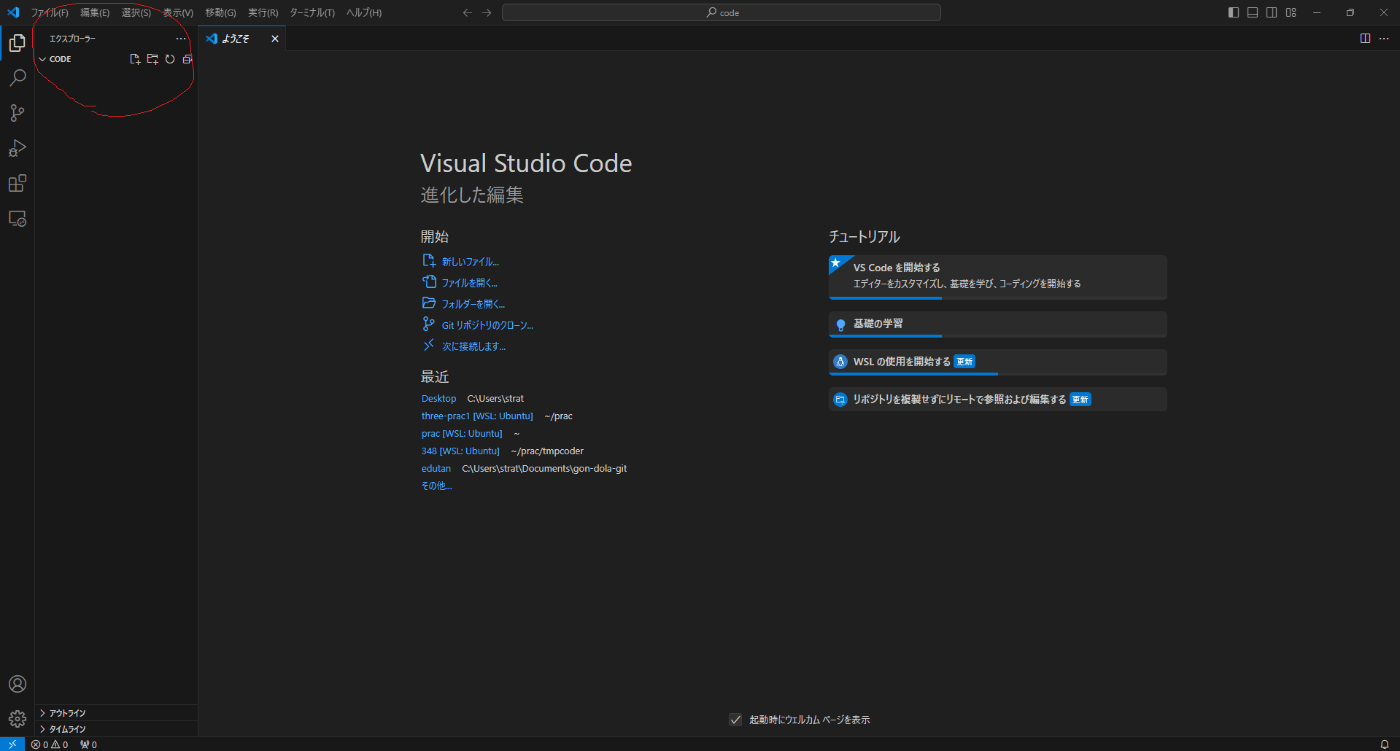
Task: Open the Explorer view in activity bar
Action: (x=17, y=42)
